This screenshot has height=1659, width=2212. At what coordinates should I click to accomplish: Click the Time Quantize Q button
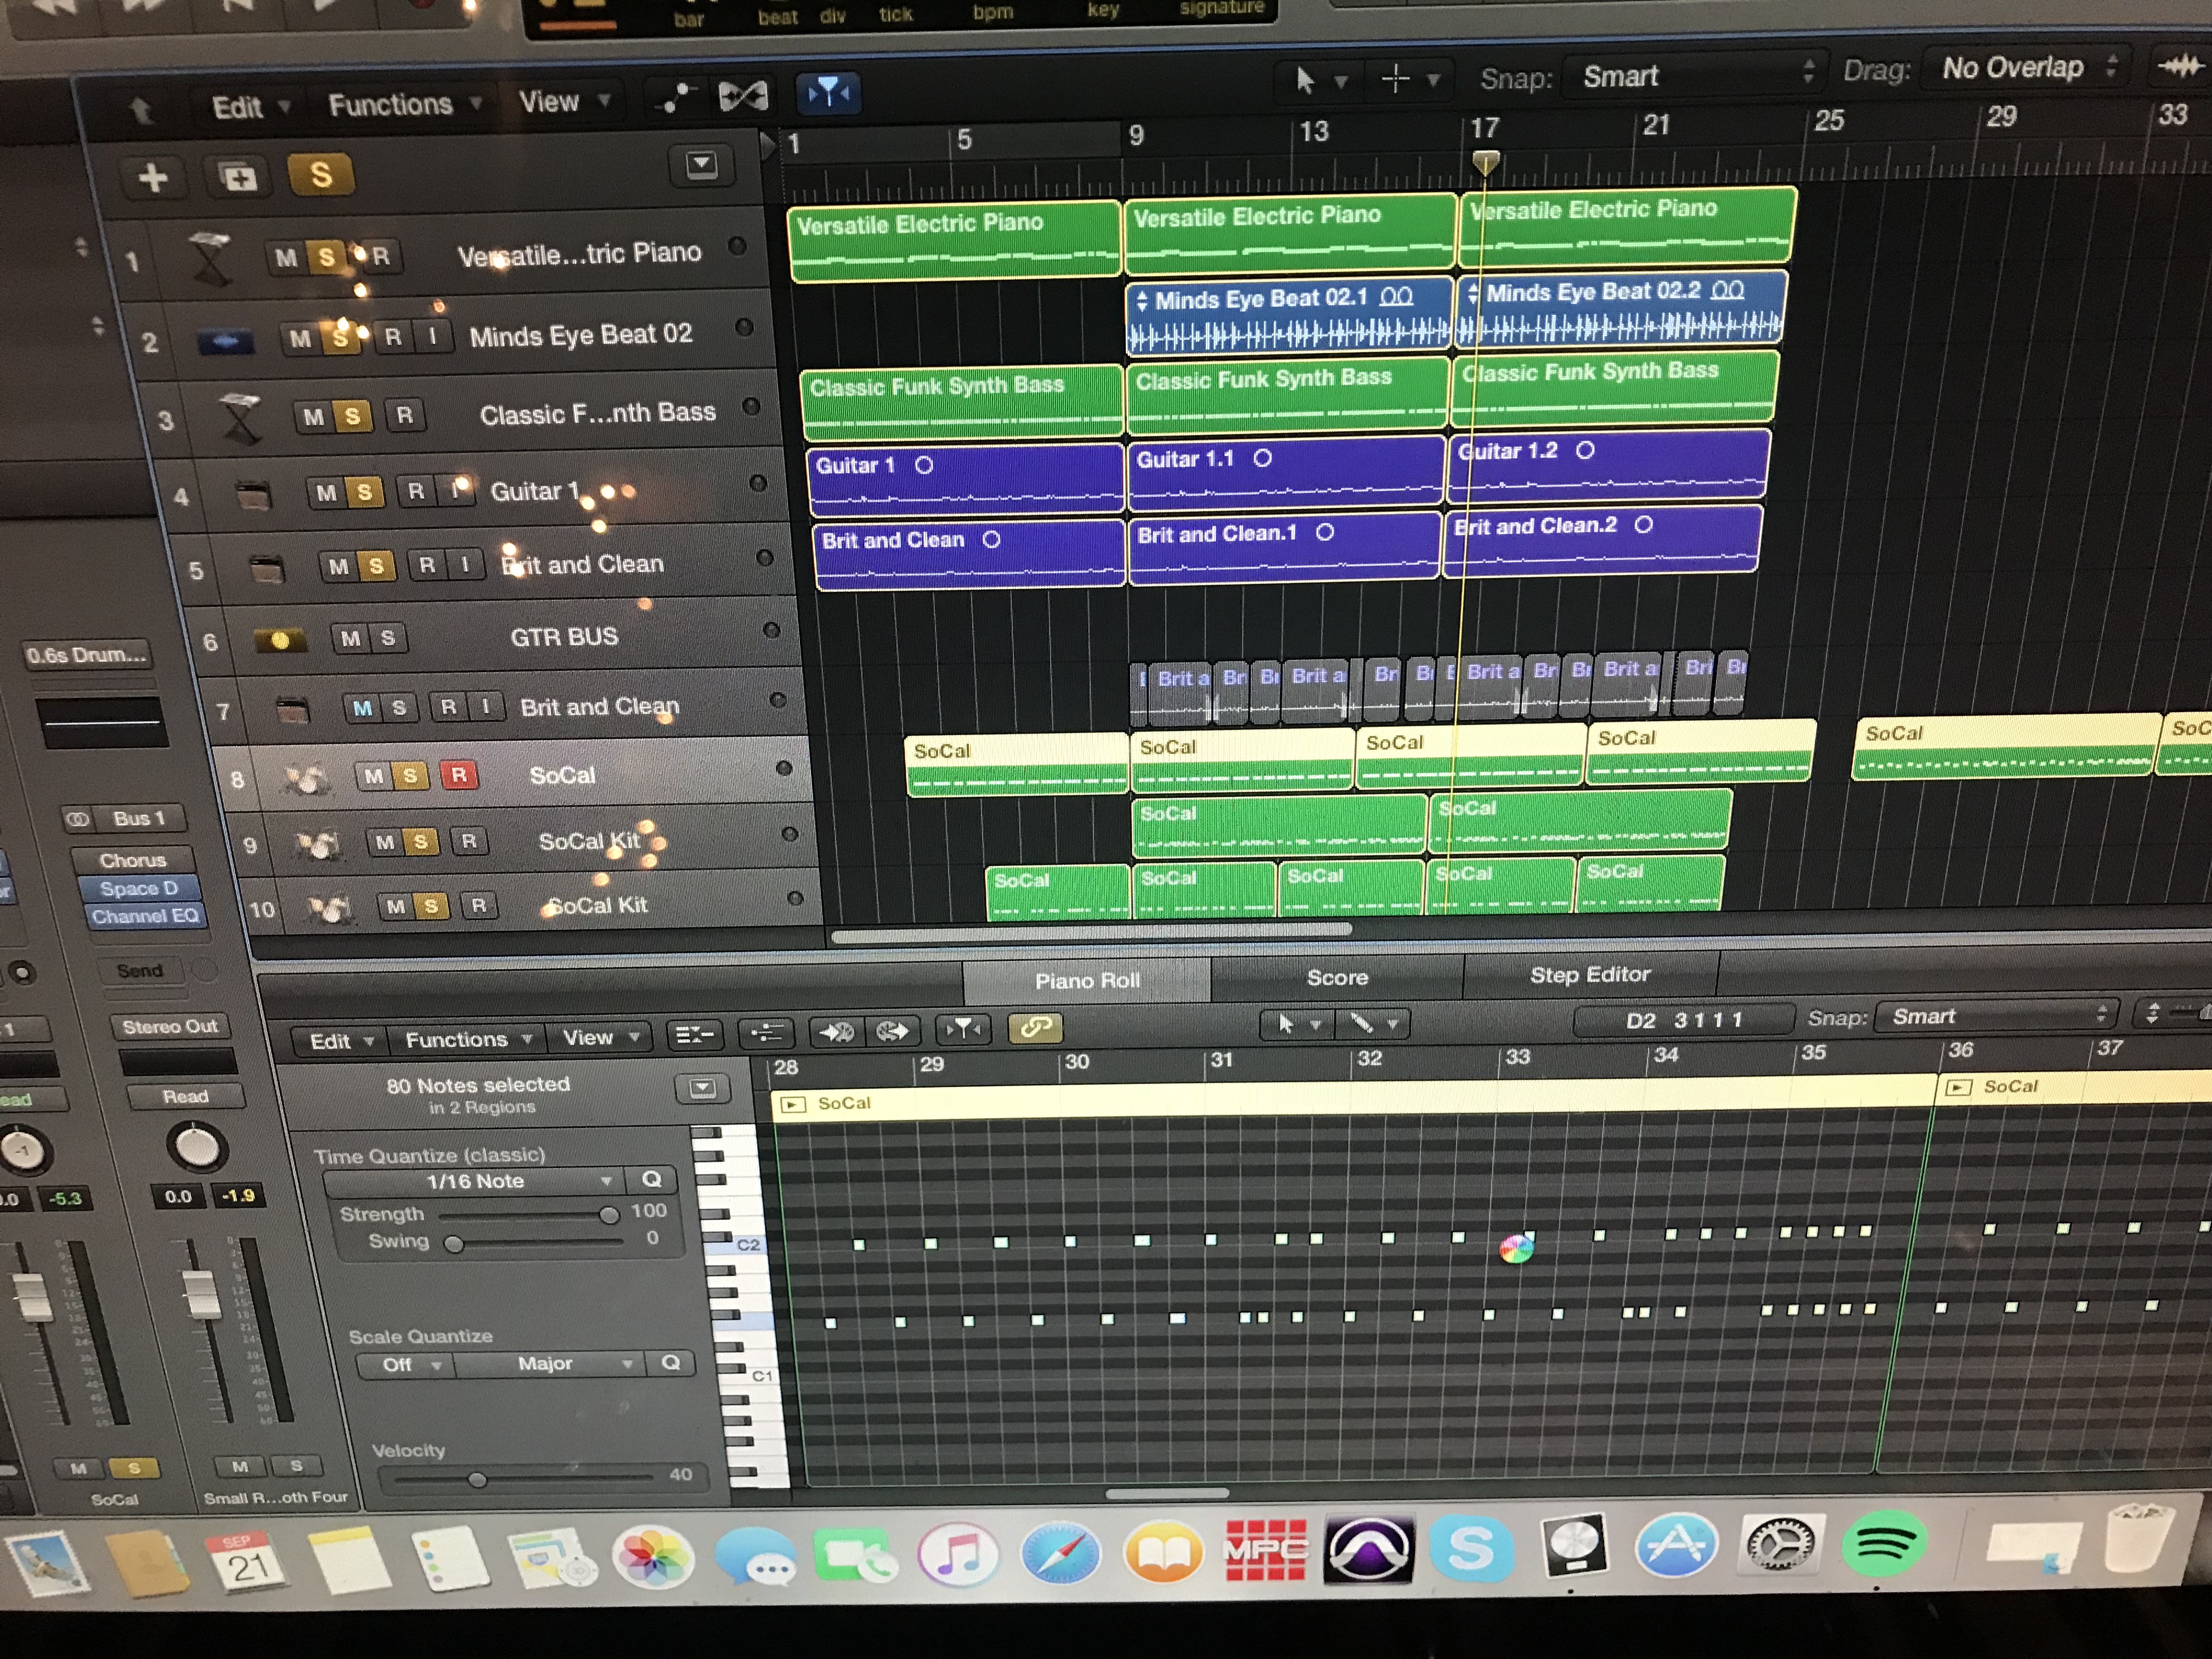point(651,1179)
